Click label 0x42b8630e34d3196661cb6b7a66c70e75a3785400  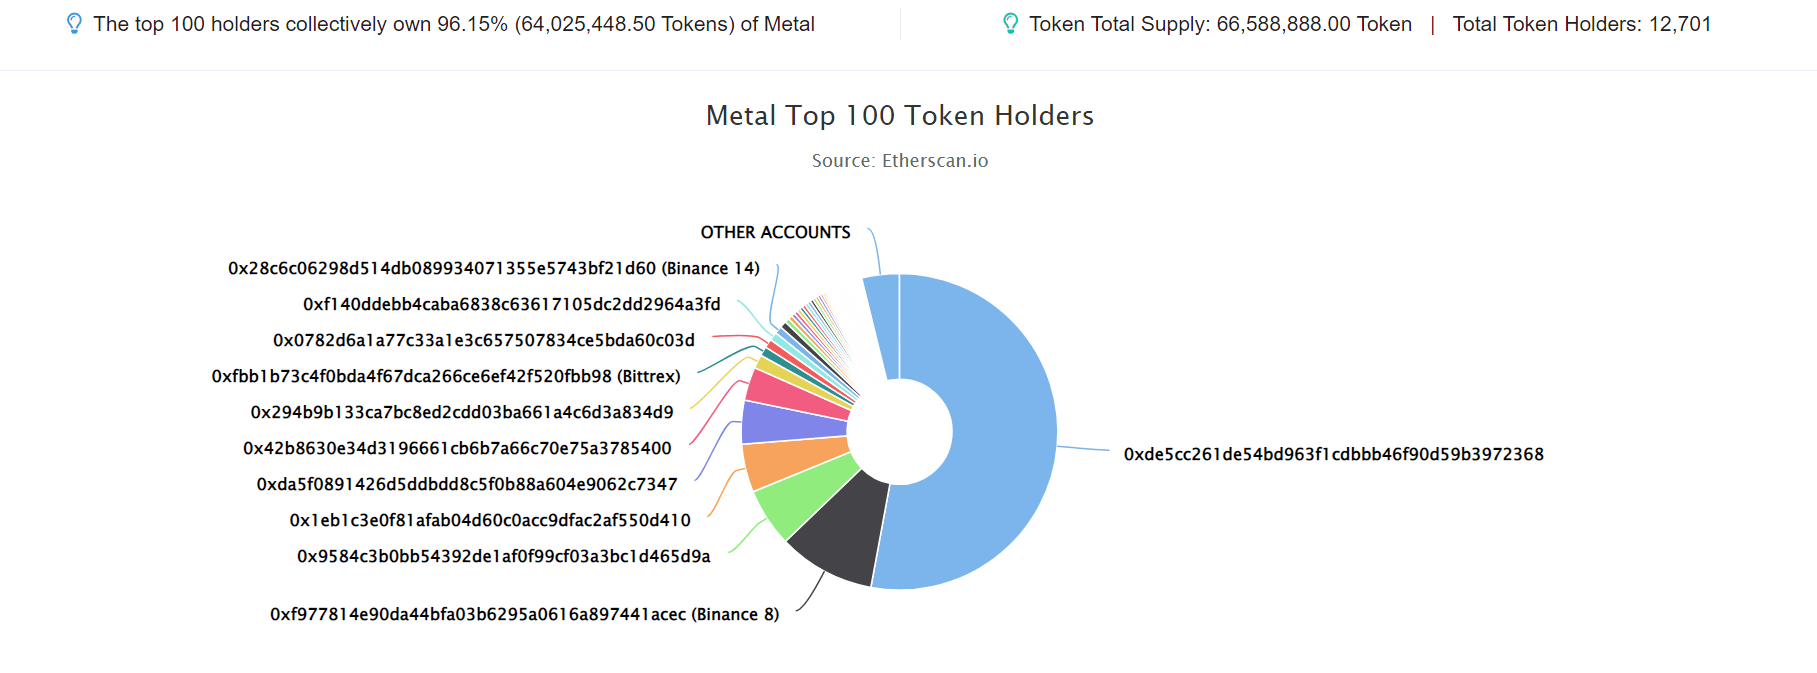pyautogui.click(x=457, y=448)
